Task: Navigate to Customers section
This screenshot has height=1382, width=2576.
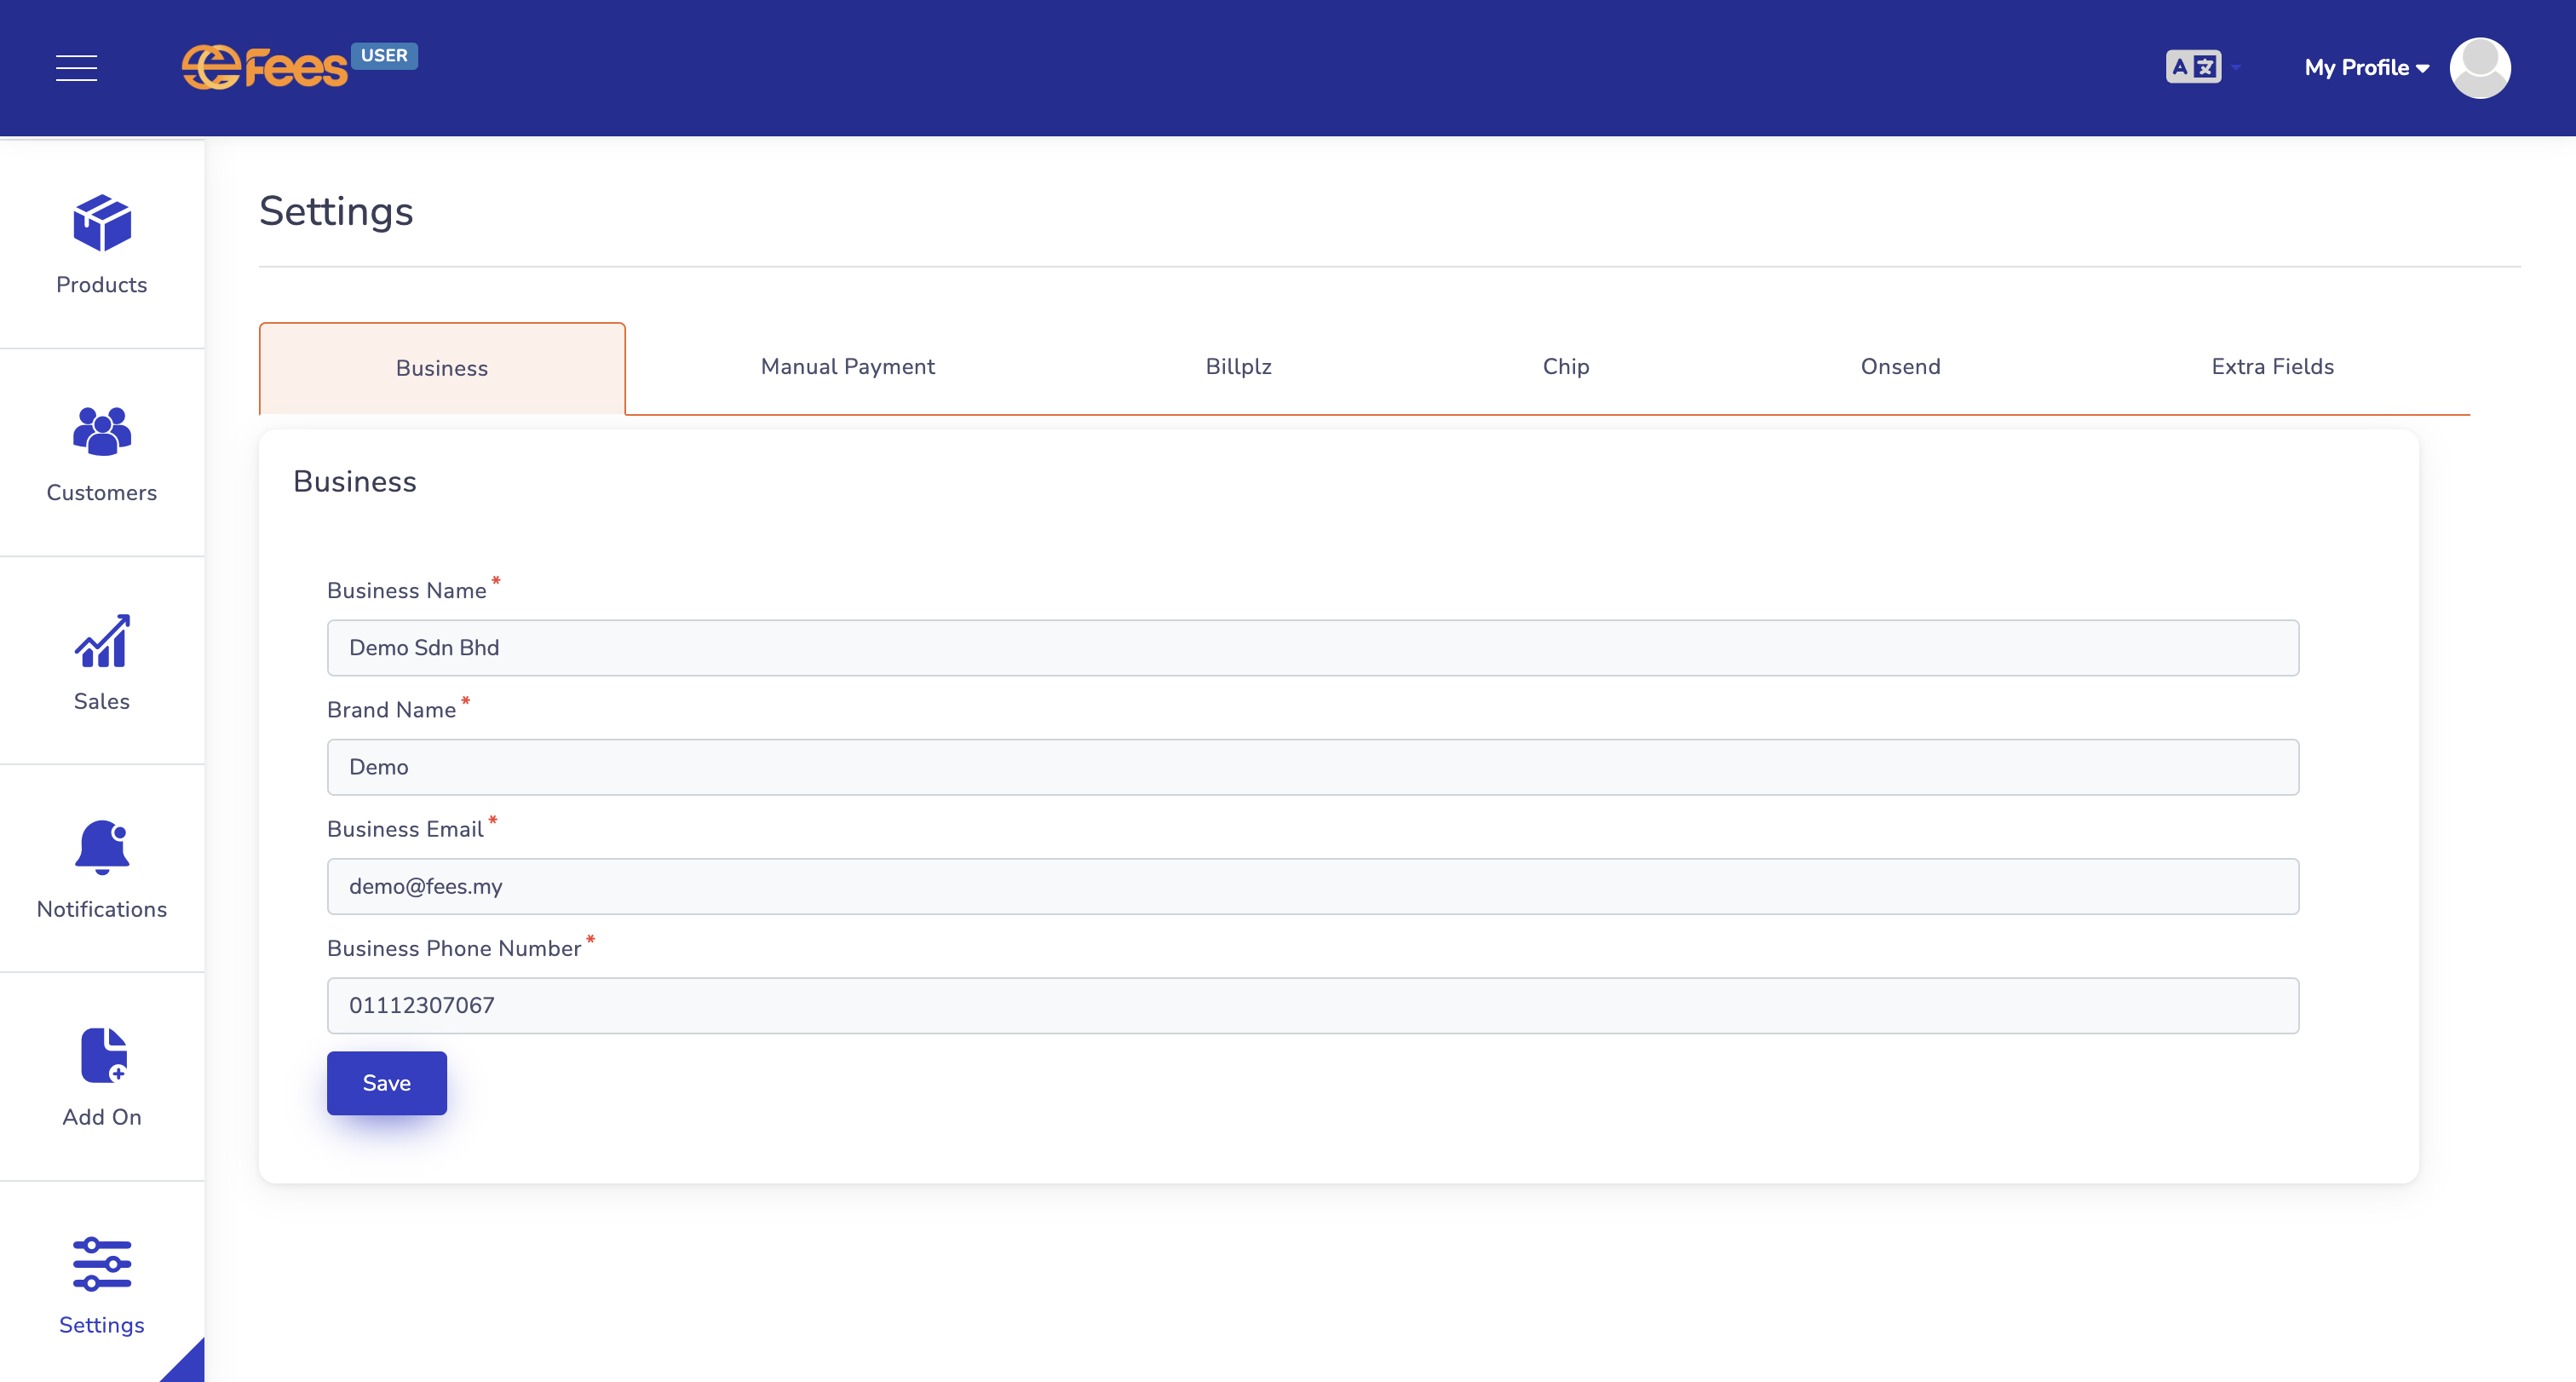Action: click(x=101, y=453)
